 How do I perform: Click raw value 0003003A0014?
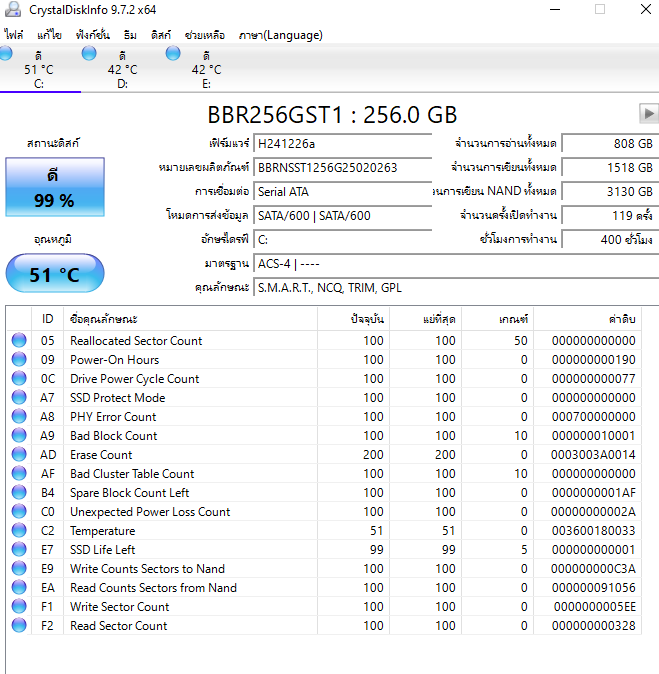593,455
